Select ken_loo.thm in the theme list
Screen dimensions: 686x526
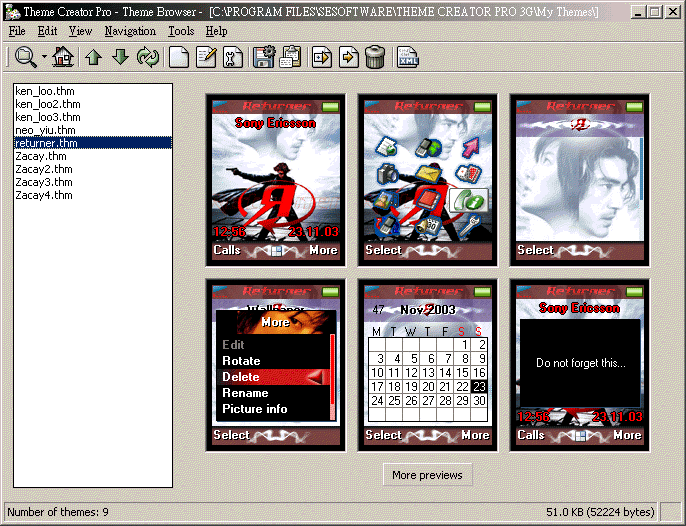tap(93, 91)
